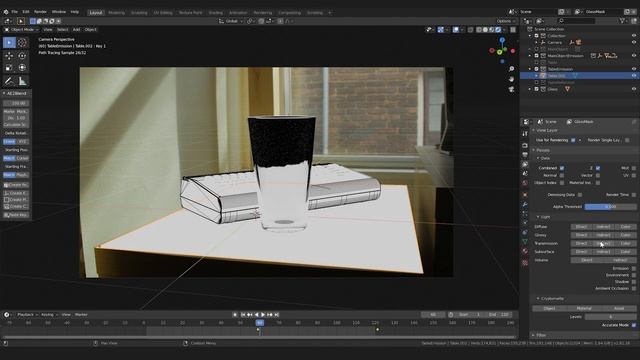Select the Select Box tool
The height and width of the screenshot is (360, 640).
pos(9,42)
